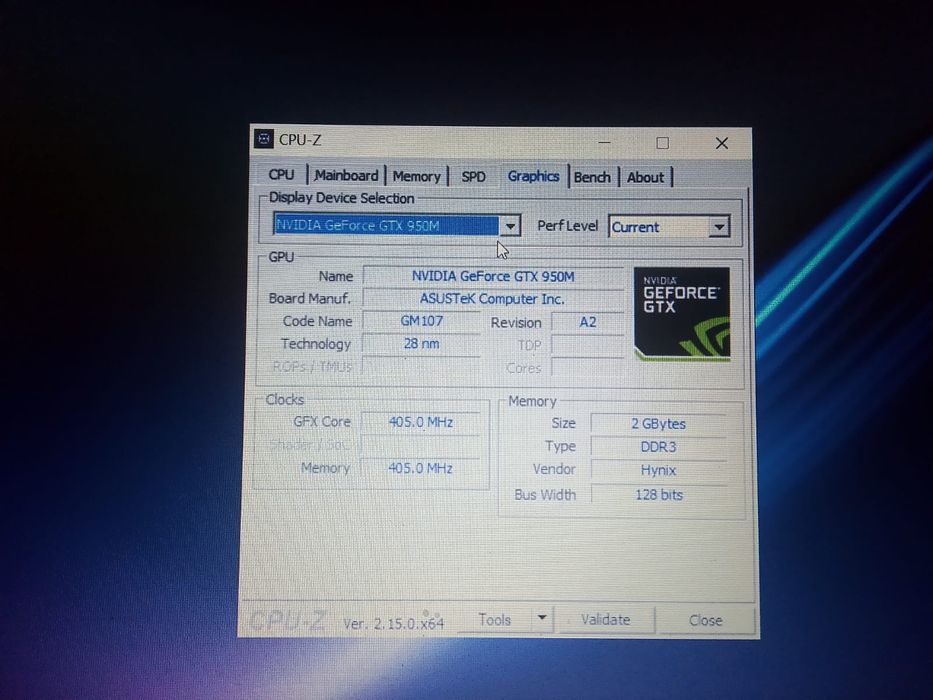933x700 pixels.
Task: Click the GFX Core 405.0 MHz value
Action: coord(421,422)
